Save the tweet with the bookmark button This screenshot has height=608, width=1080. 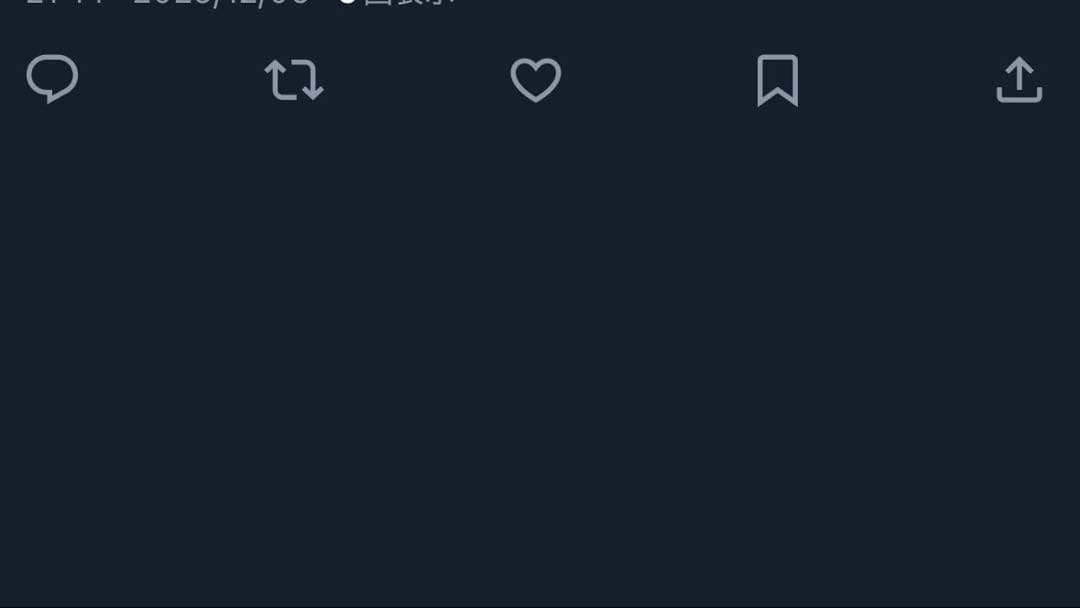click(777, 80)
